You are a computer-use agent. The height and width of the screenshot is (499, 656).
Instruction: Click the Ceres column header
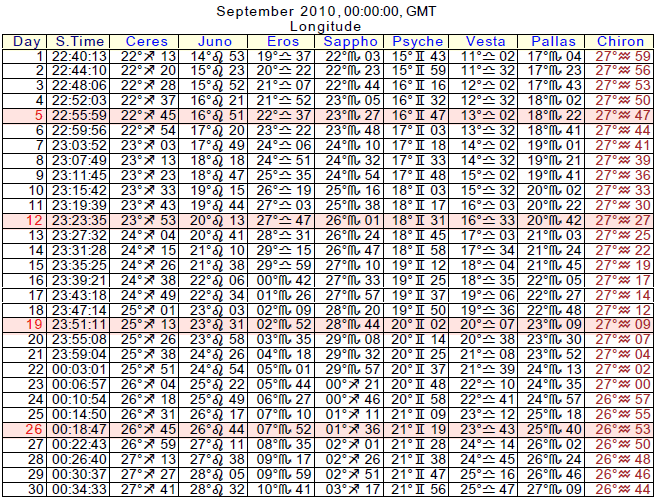(146, 41)
